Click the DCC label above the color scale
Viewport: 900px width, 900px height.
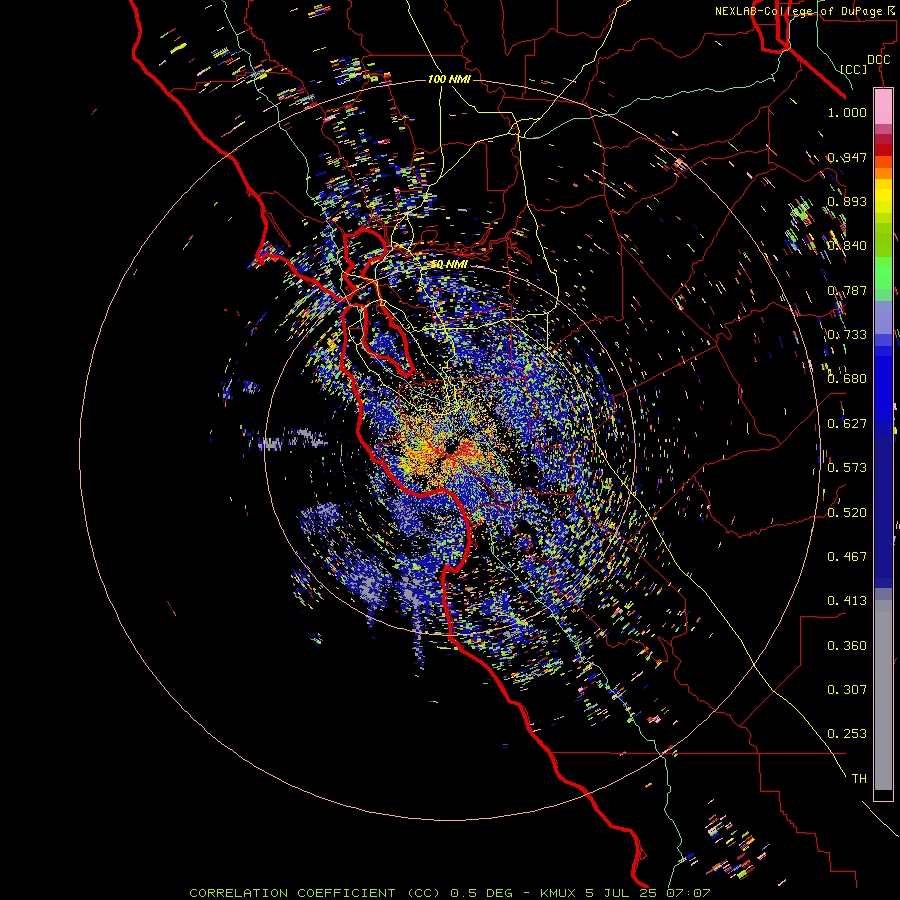[878, 60]
